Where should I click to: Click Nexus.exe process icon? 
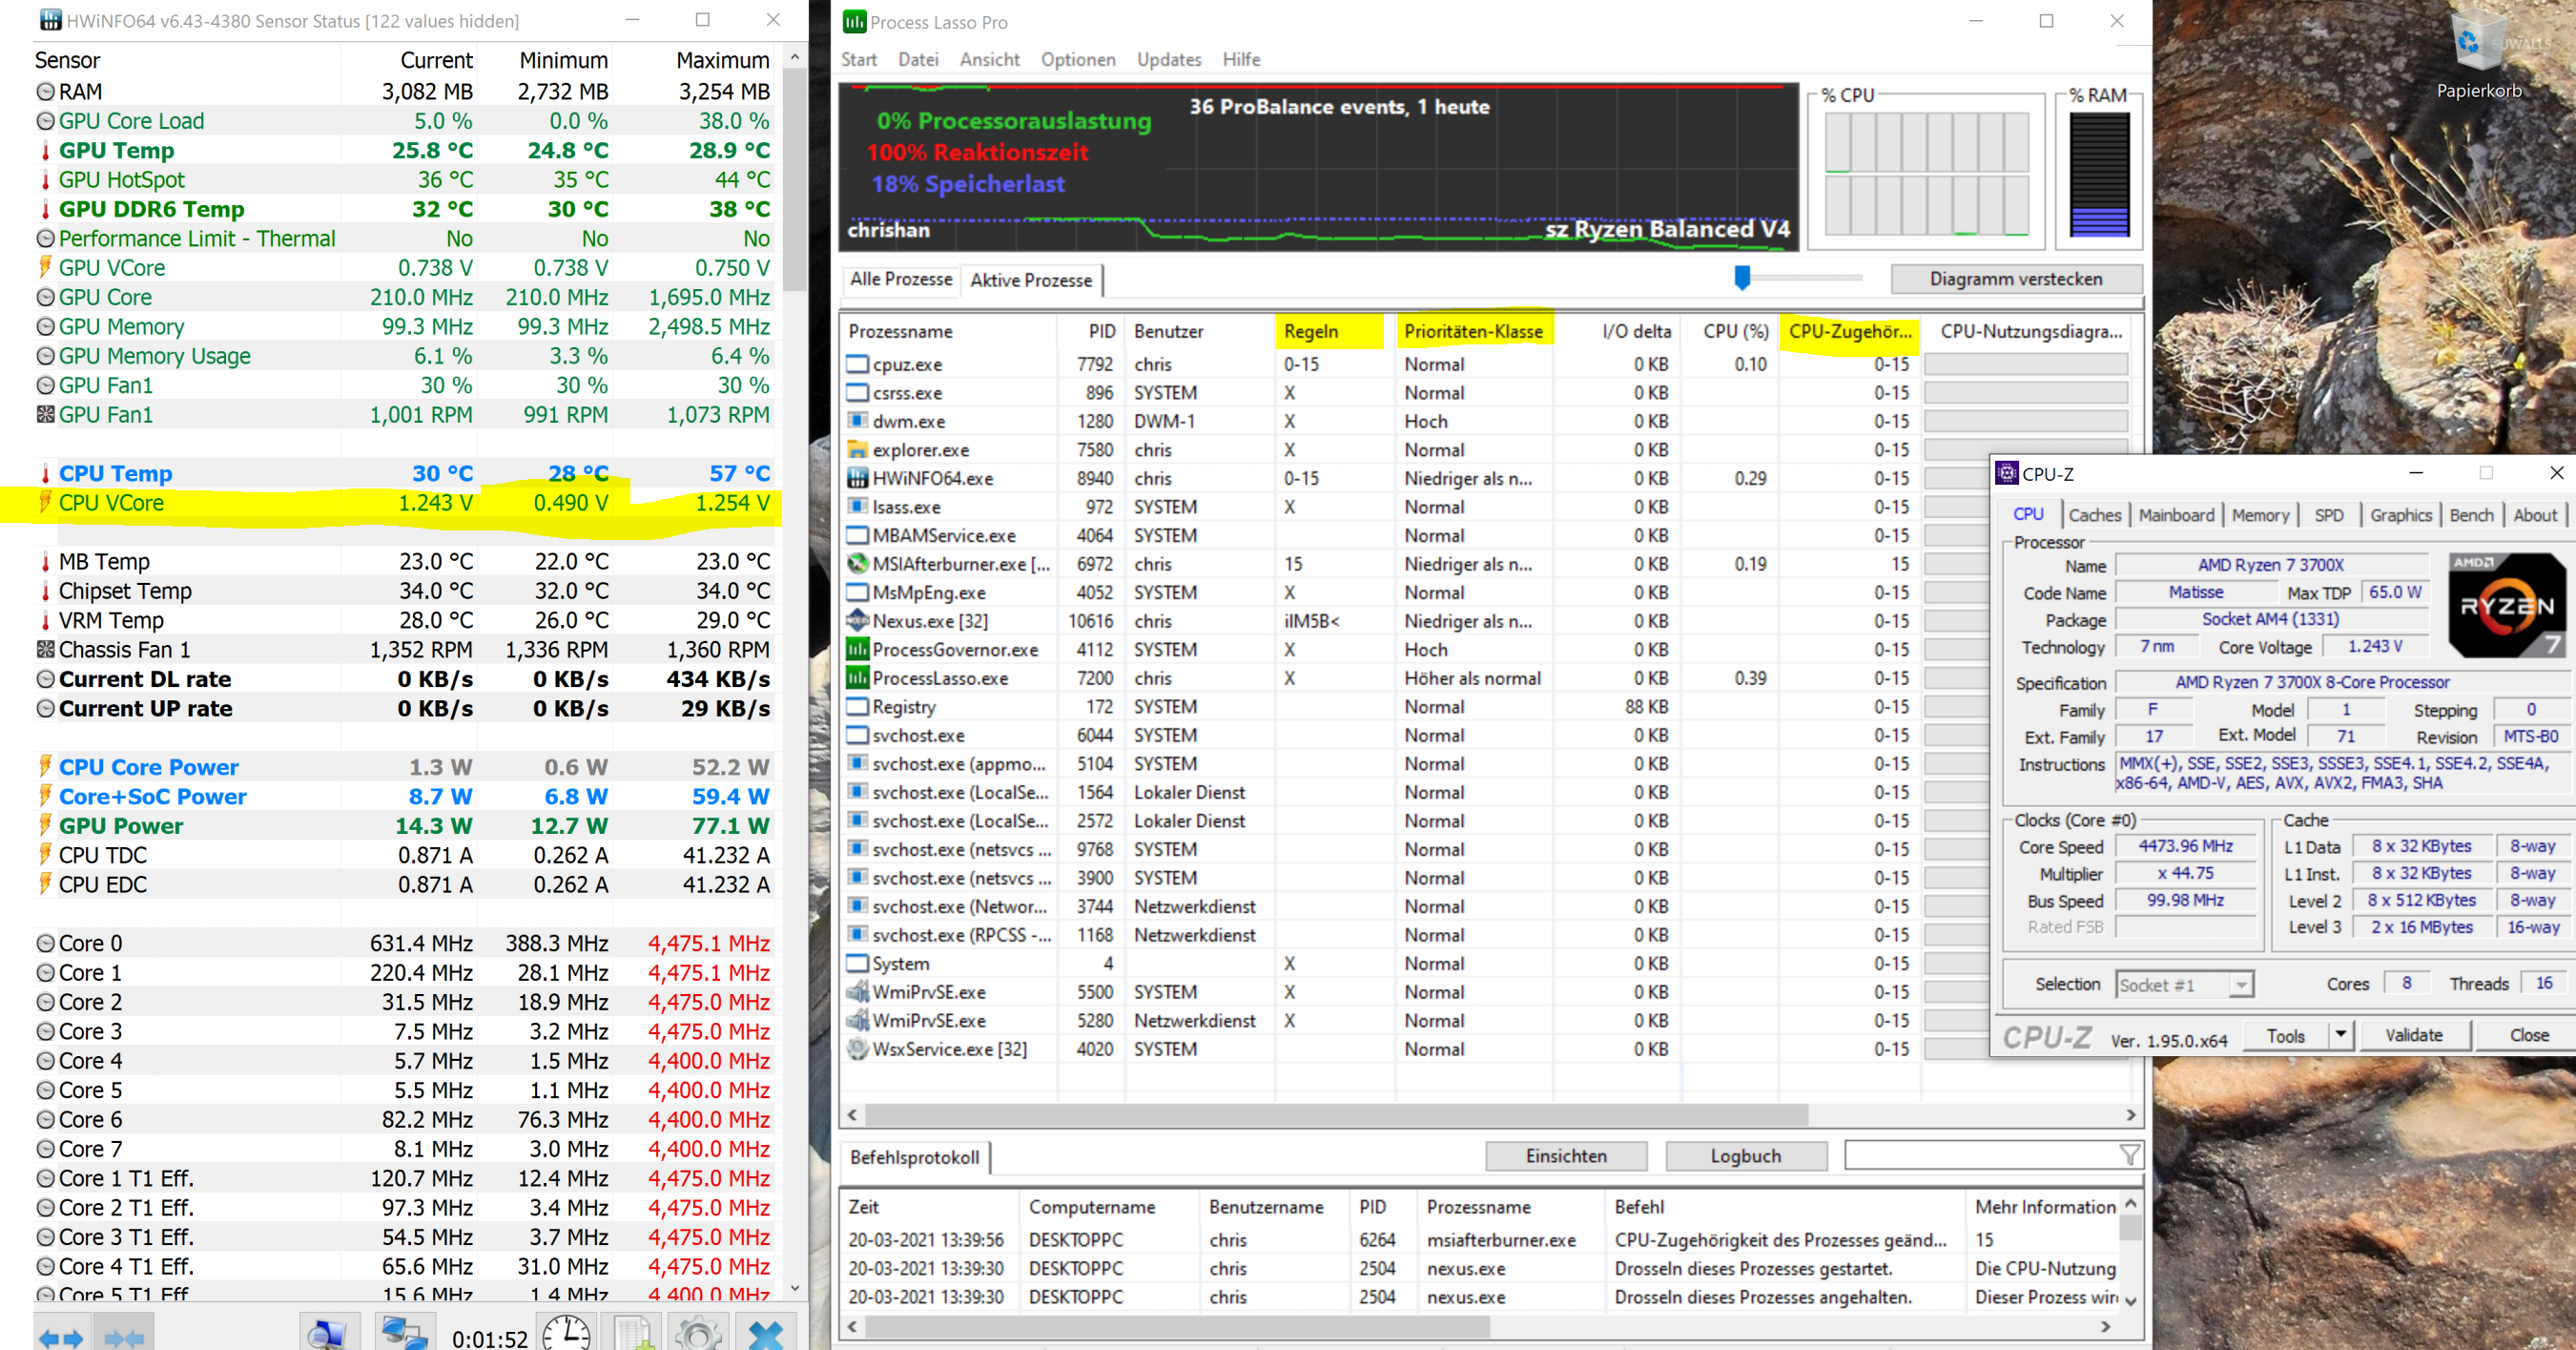857,621
